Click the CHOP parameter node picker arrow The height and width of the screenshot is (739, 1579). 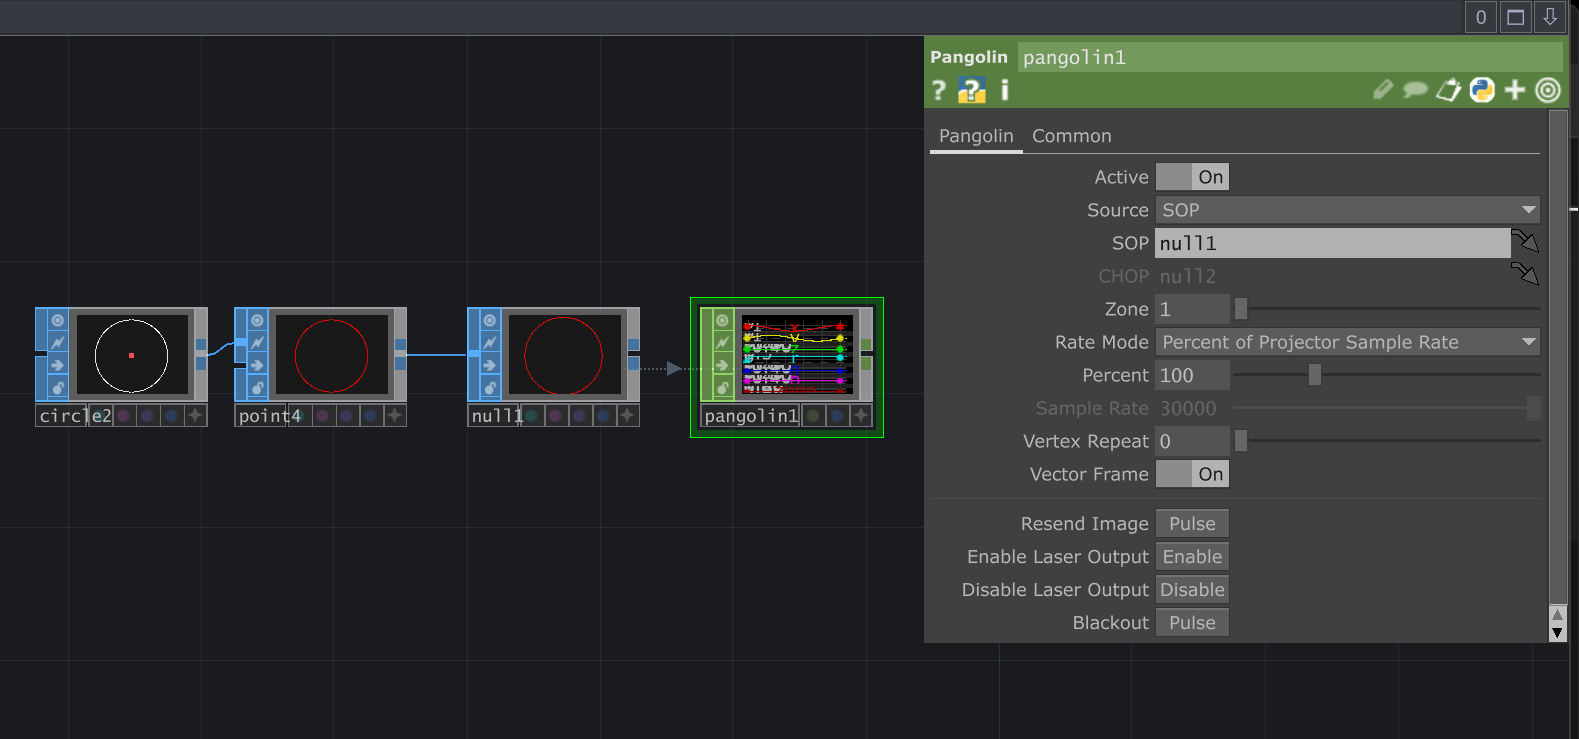[x=1525, y=274]
